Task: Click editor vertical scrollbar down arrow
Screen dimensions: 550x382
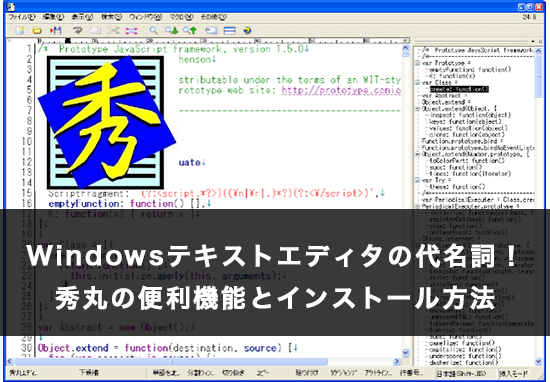Action: point(405,353)
